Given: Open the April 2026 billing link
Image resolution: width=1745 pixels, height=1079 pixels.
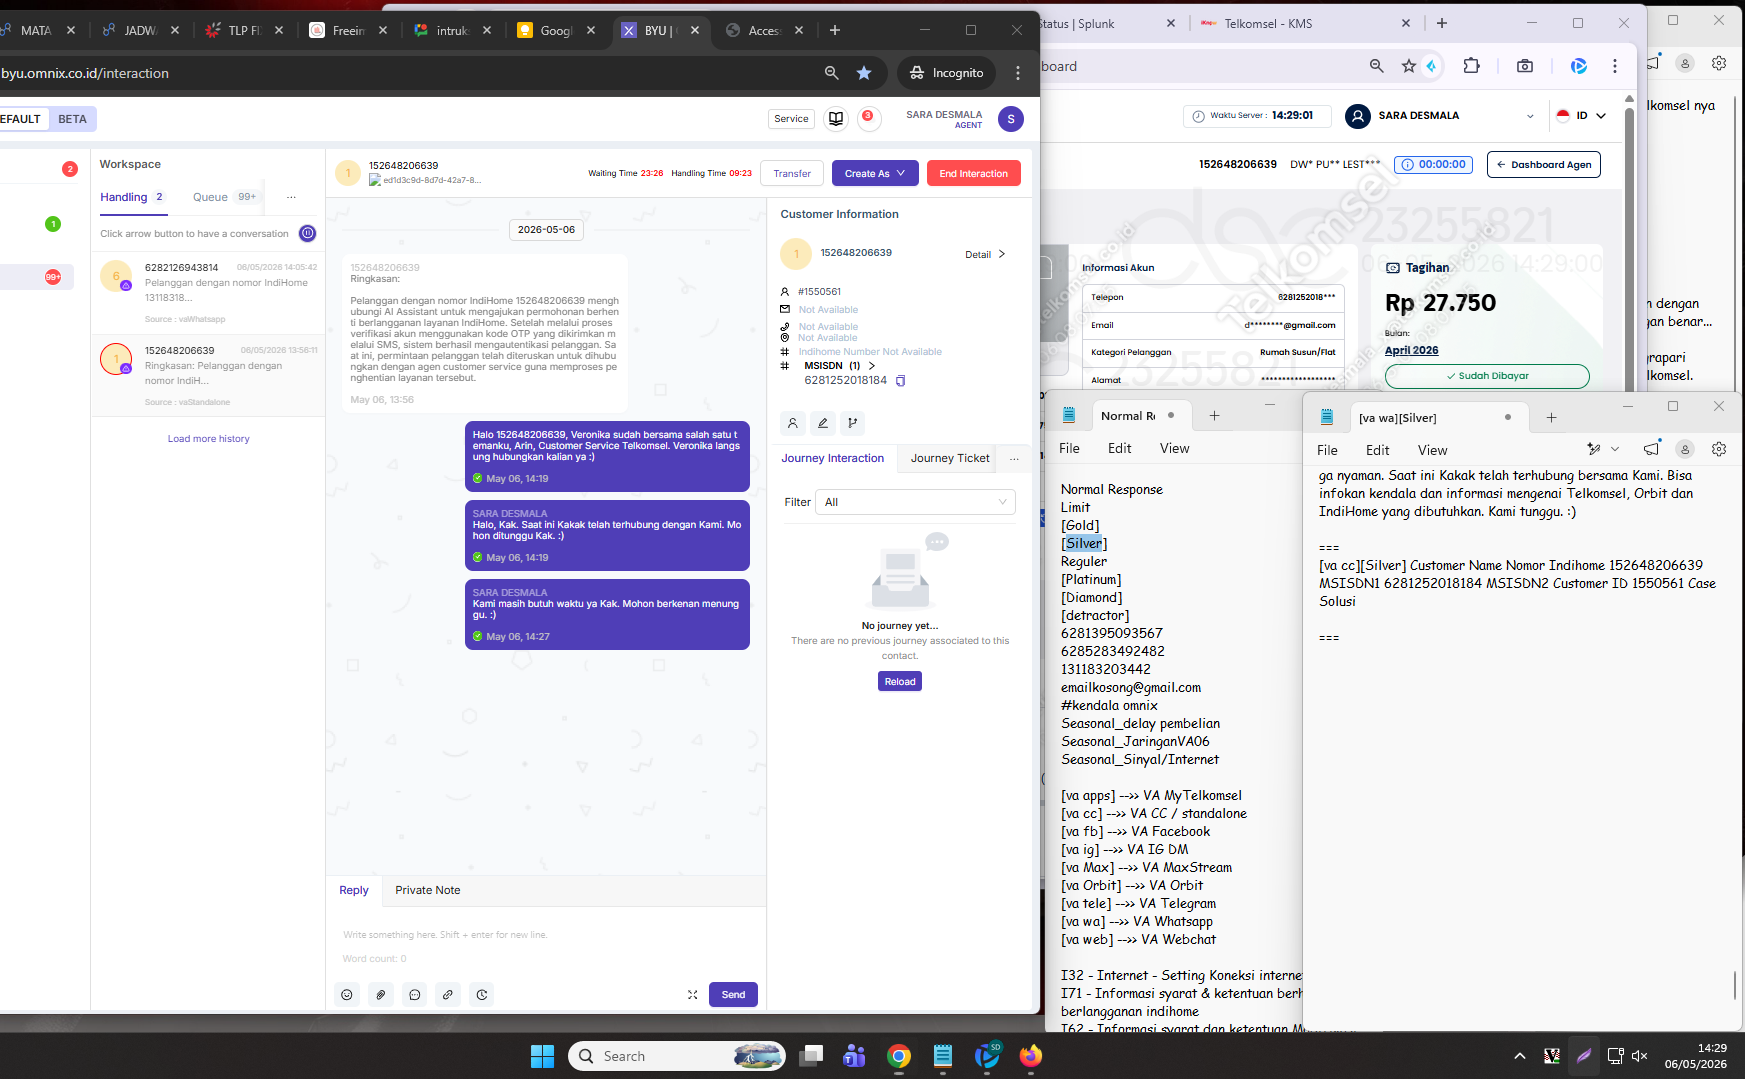Looking at the screenshot, I should pos(1411,351).
